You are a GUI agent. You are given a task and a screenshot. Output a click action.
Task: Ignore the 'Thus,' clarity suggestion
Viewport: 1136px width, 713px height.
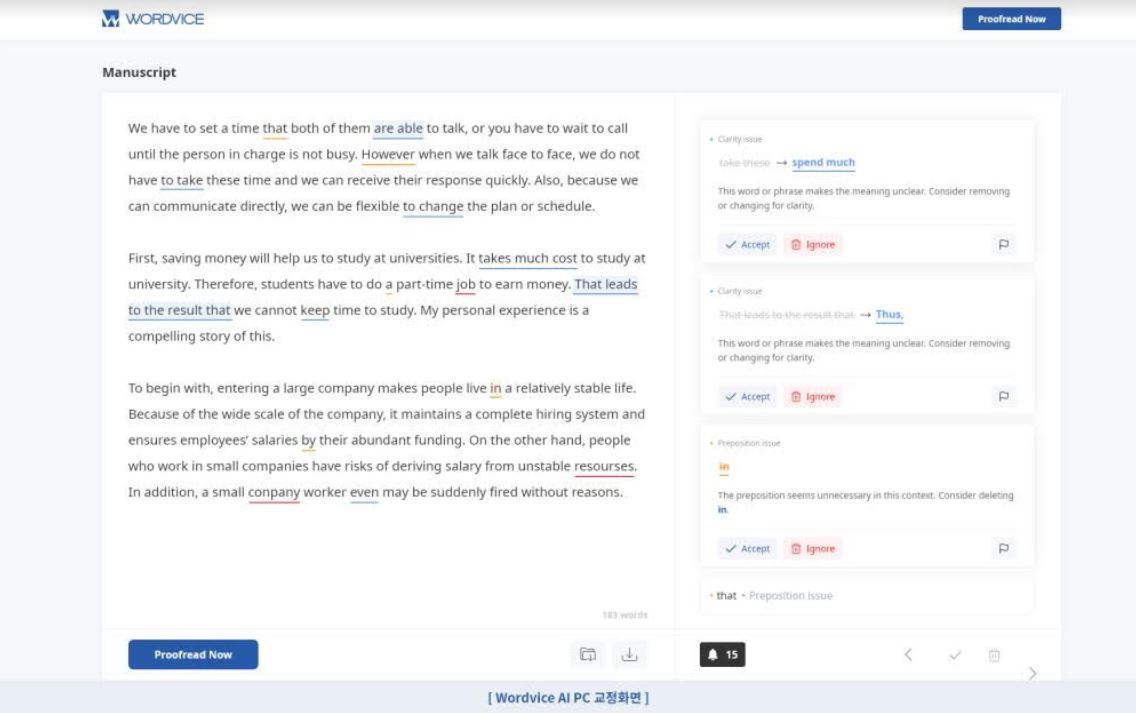pyautogui.click(x=812, y=396)
